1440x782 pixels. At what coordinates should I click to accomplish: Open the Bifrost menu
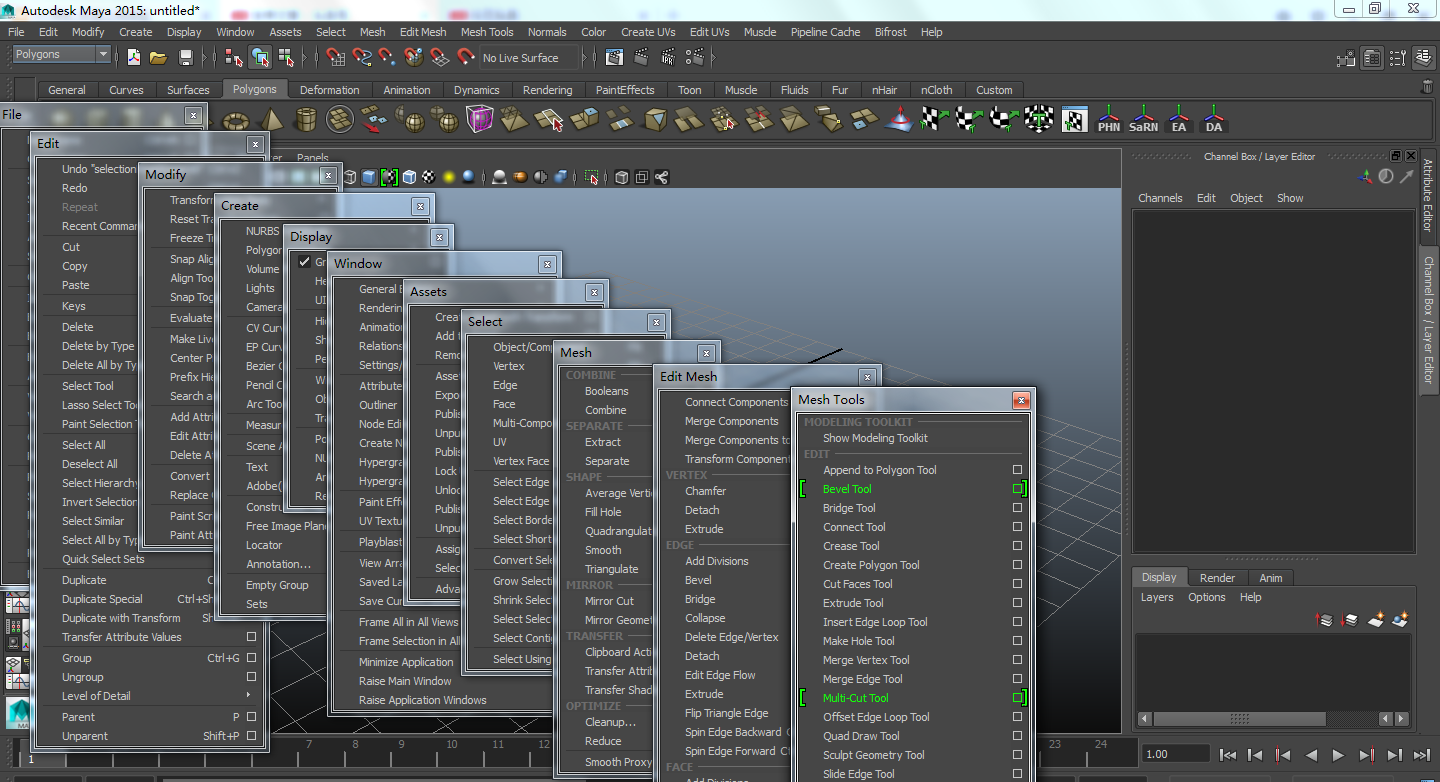pyautogui.click(x=891, y=32)
